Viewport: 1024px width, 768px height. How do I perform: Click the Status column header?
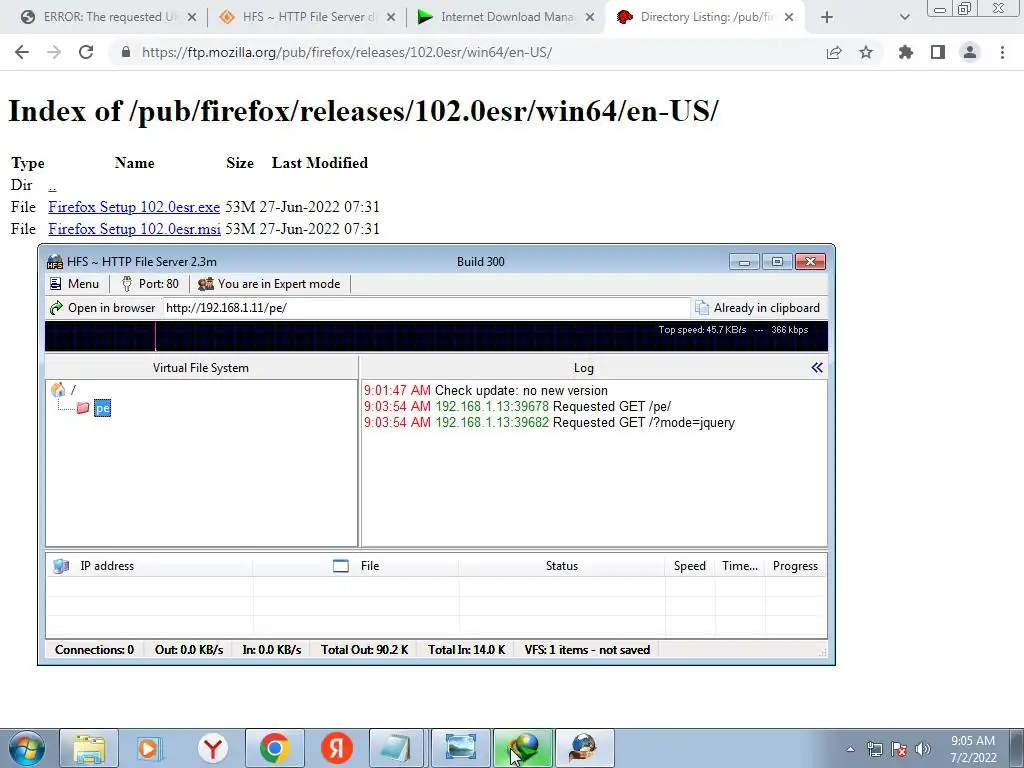point(562,566)
